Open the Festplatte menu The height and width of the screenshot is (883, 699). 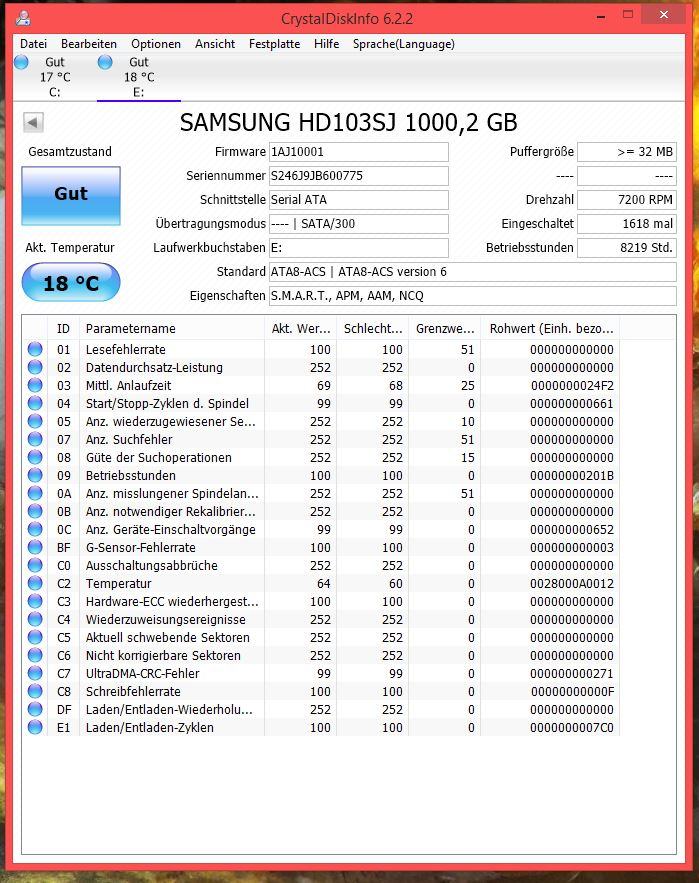[274, 44]
